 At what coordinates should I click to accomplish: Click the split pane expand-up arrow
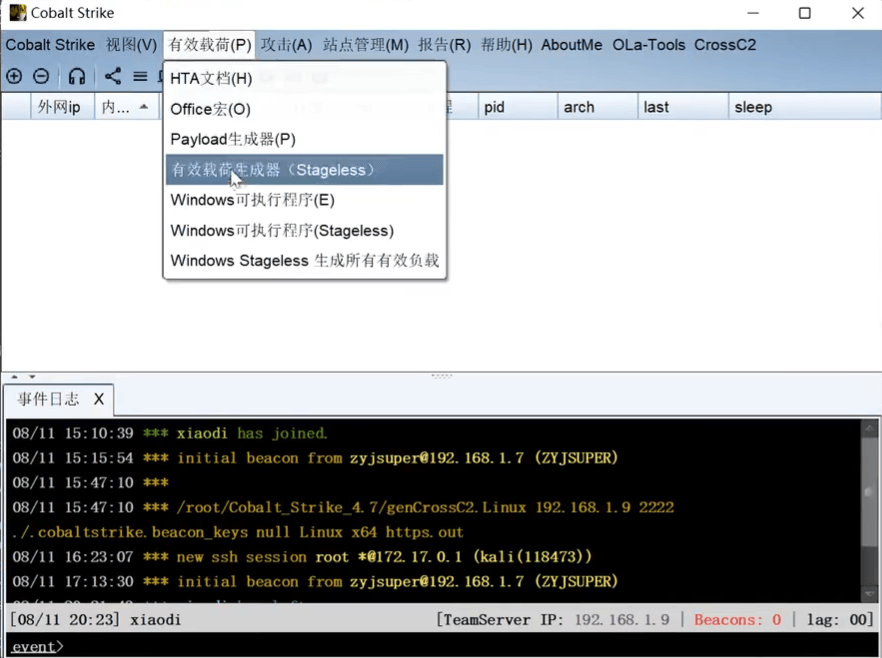15,376
